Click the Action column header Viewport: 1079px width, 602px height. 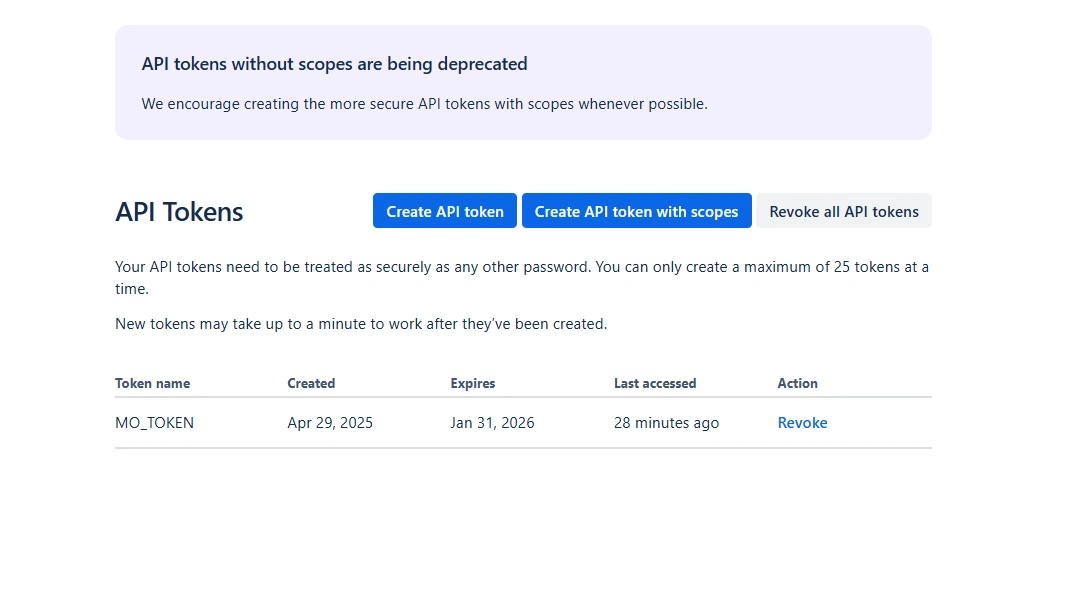[x=797, y=383]
